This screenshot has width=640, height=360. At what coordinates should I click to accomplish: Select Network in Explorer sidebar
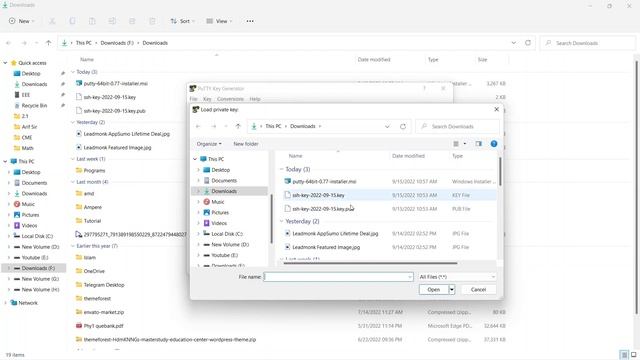point(28,303)
